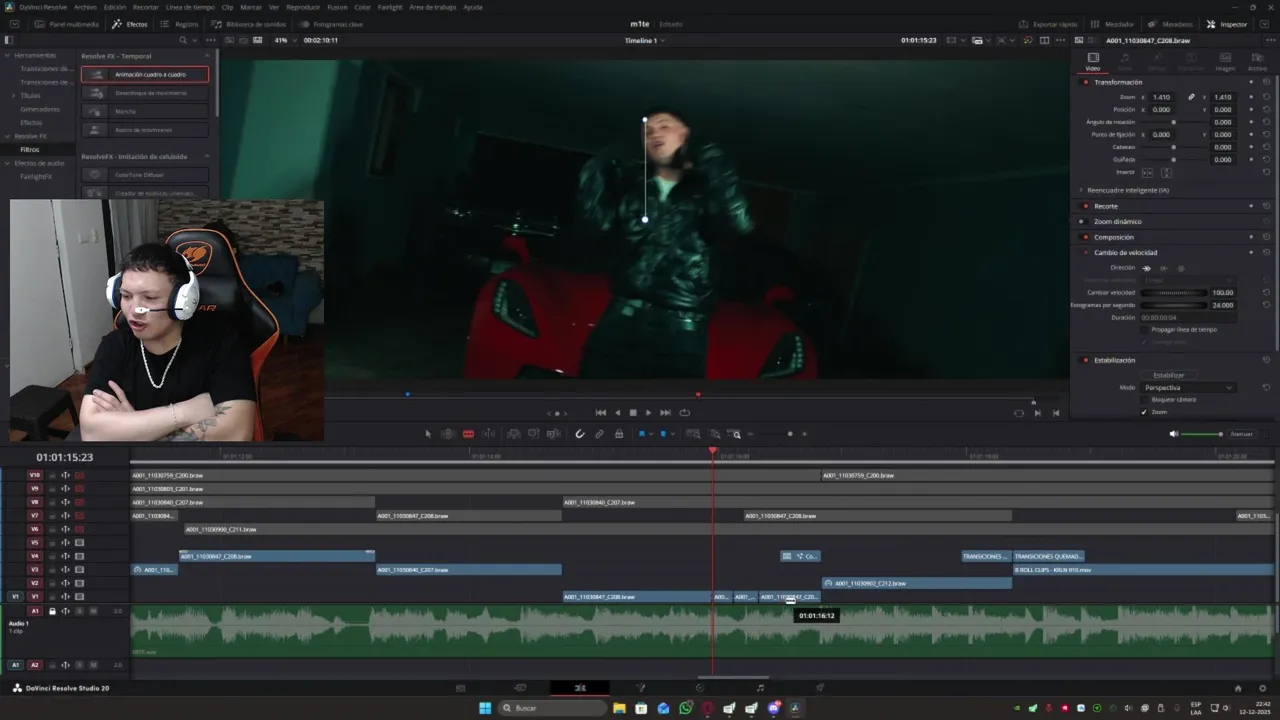1280x720 pixels.
Task: Toggle timeline snapping magnet icon
Action: point(579,434)
